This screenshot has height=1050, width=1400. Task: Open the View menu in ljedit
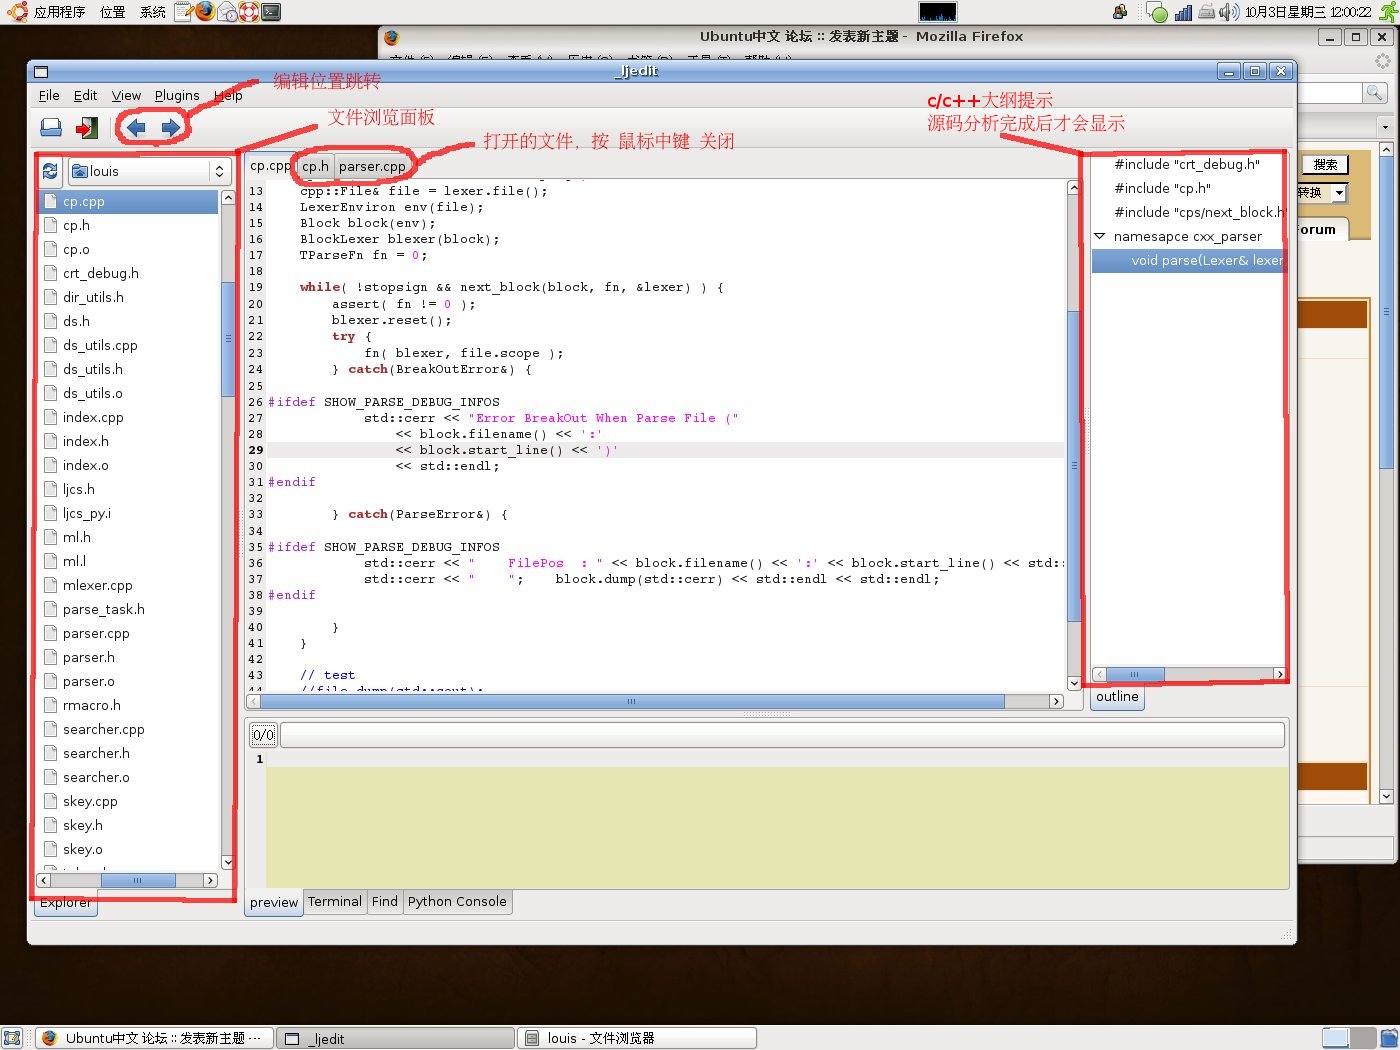tap(126, 95)
